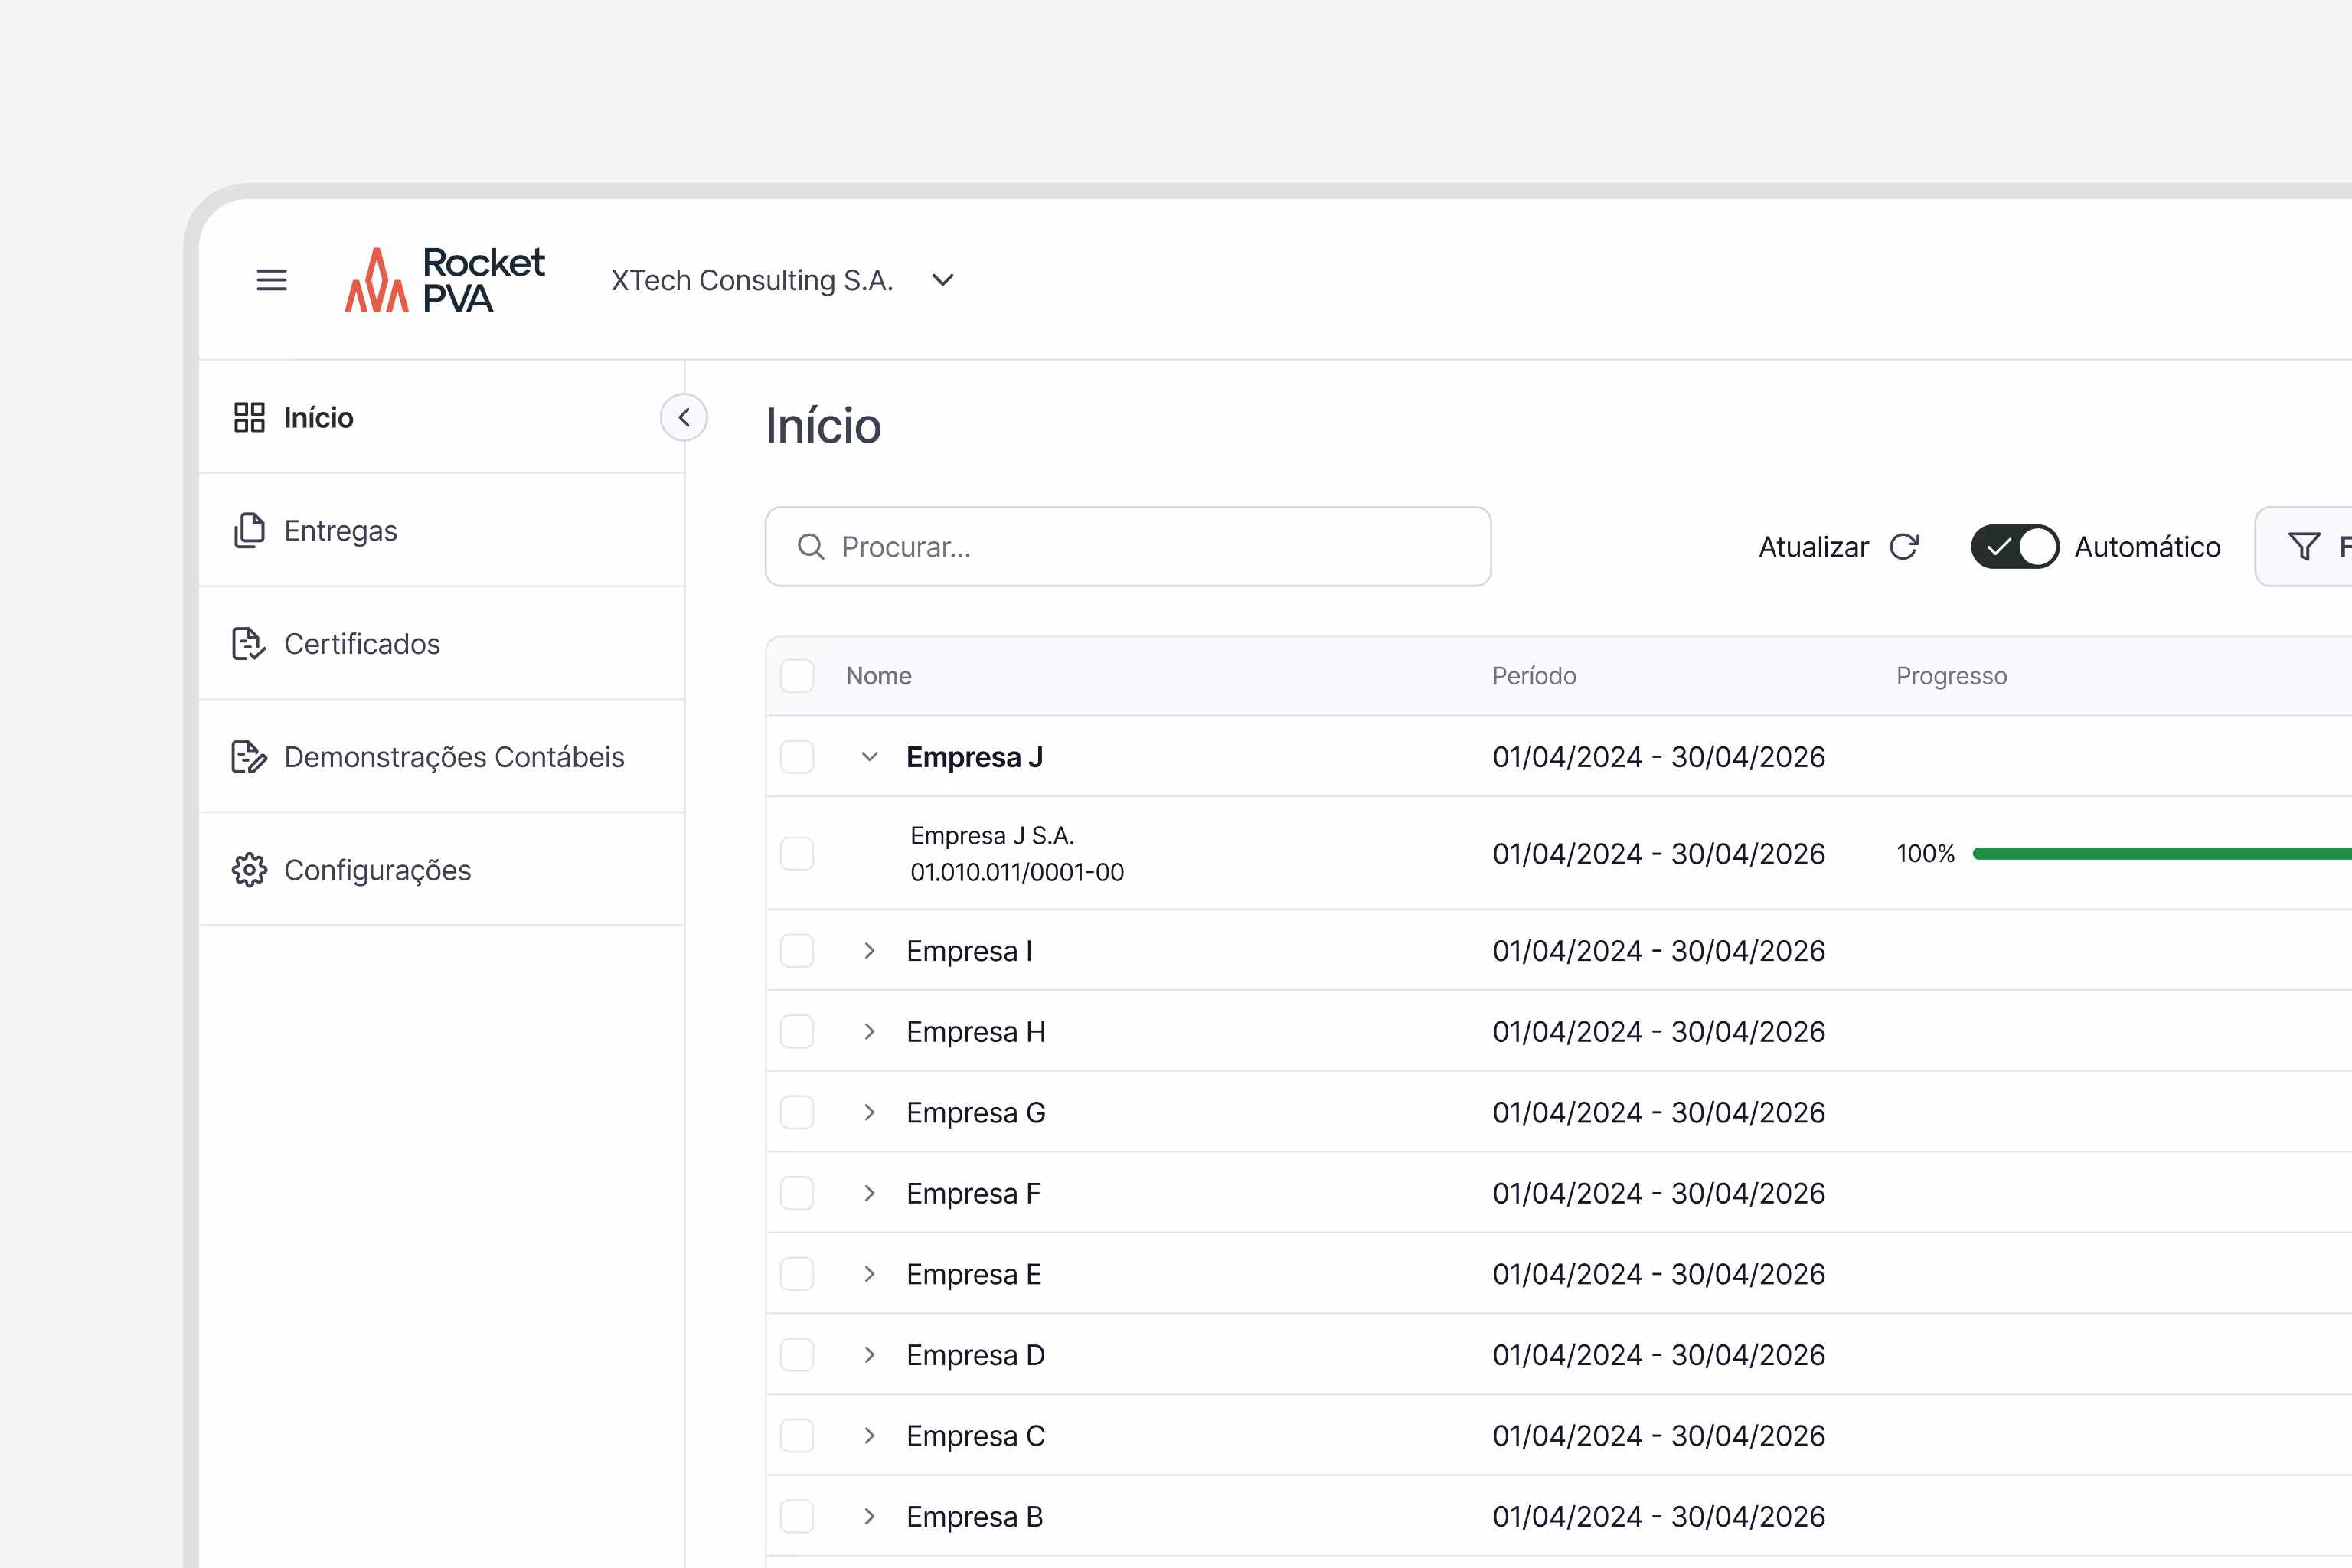Click the Atualizar text button

[x=1813, y=547]
